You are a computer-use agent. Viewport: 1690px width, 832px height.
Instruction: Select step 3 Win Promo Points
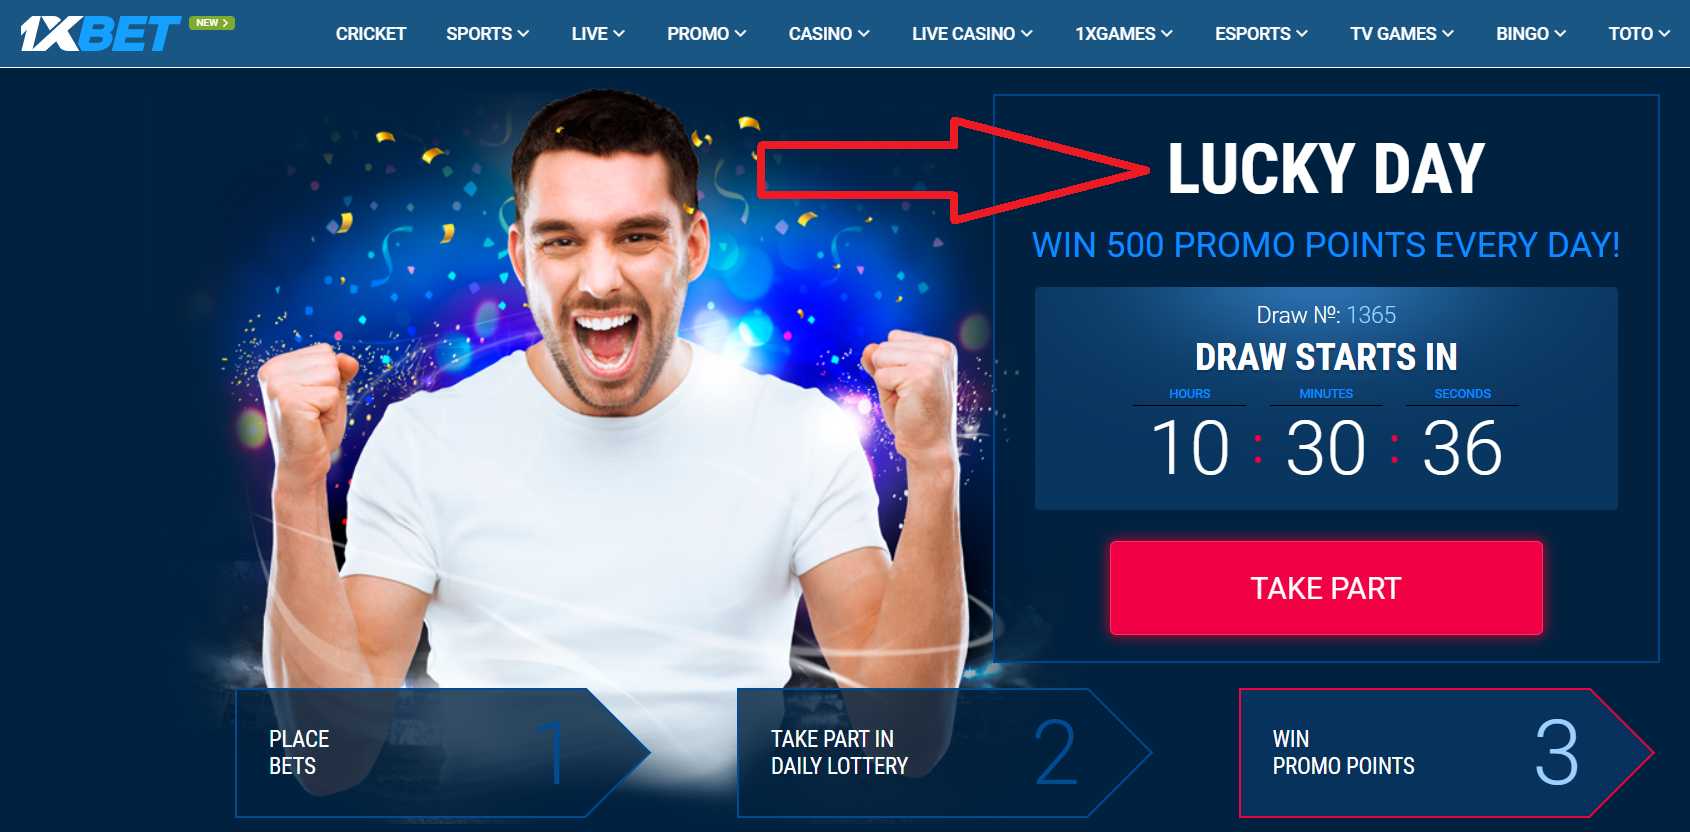[1447, 753]
